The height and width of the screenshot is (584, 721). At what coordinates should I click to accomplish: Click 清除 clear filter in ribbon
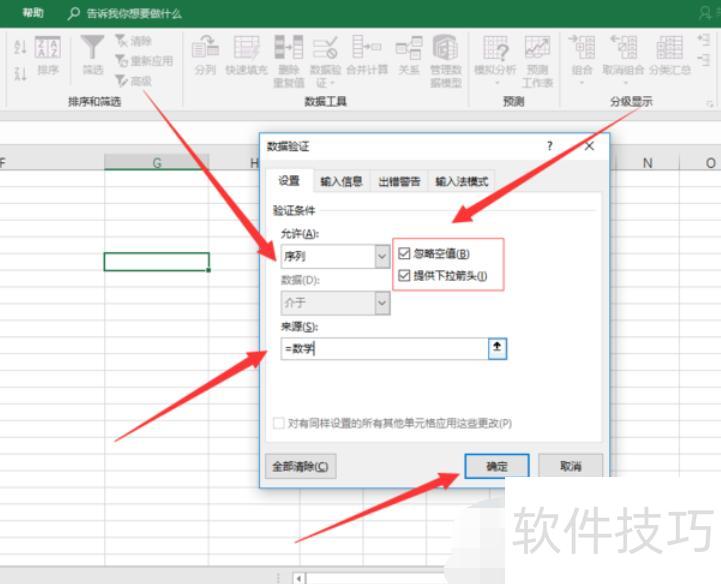[133, 41]
